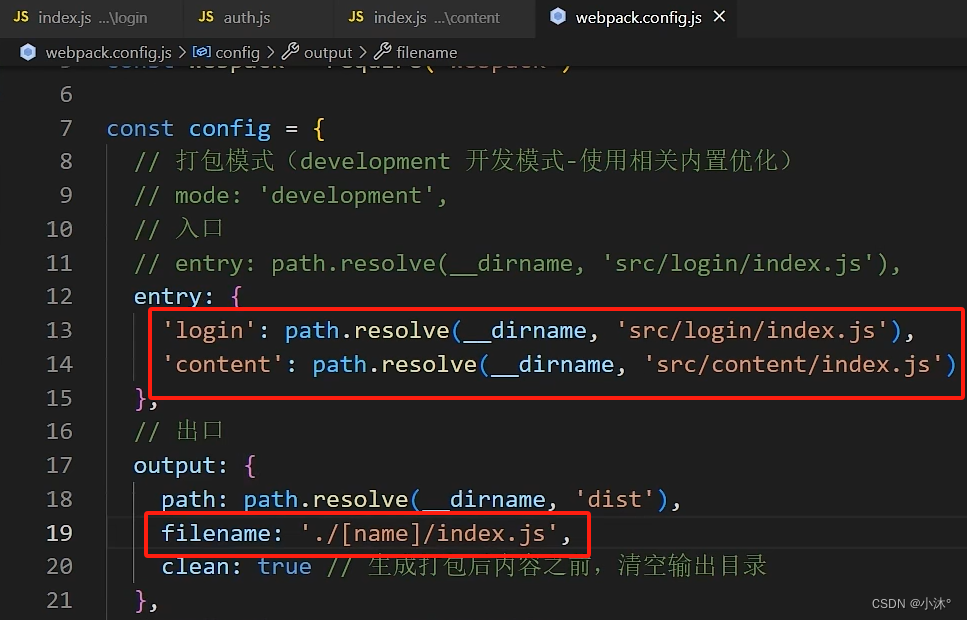Click the JS icon on the content index.js tab
This screenshot has height=620, width=967.
pos(356,17)
